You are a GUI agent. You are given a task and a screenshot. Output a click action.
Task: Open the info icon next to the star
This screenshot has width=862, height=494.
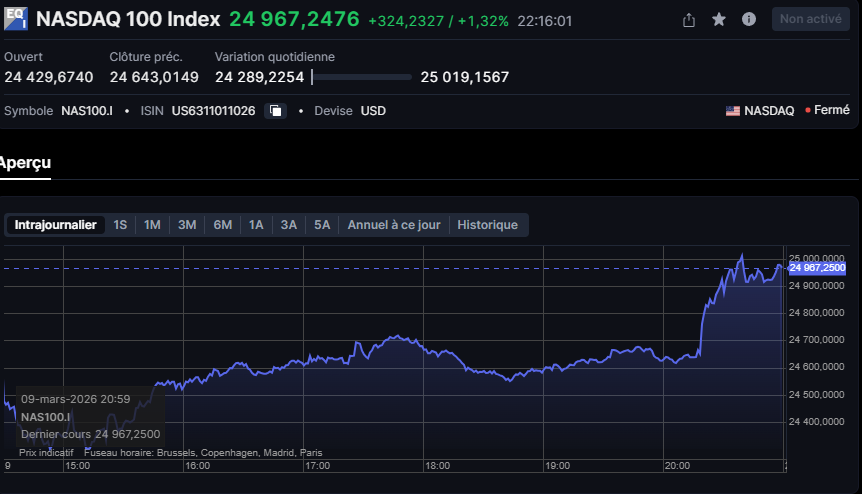click(x=749, y=19)
